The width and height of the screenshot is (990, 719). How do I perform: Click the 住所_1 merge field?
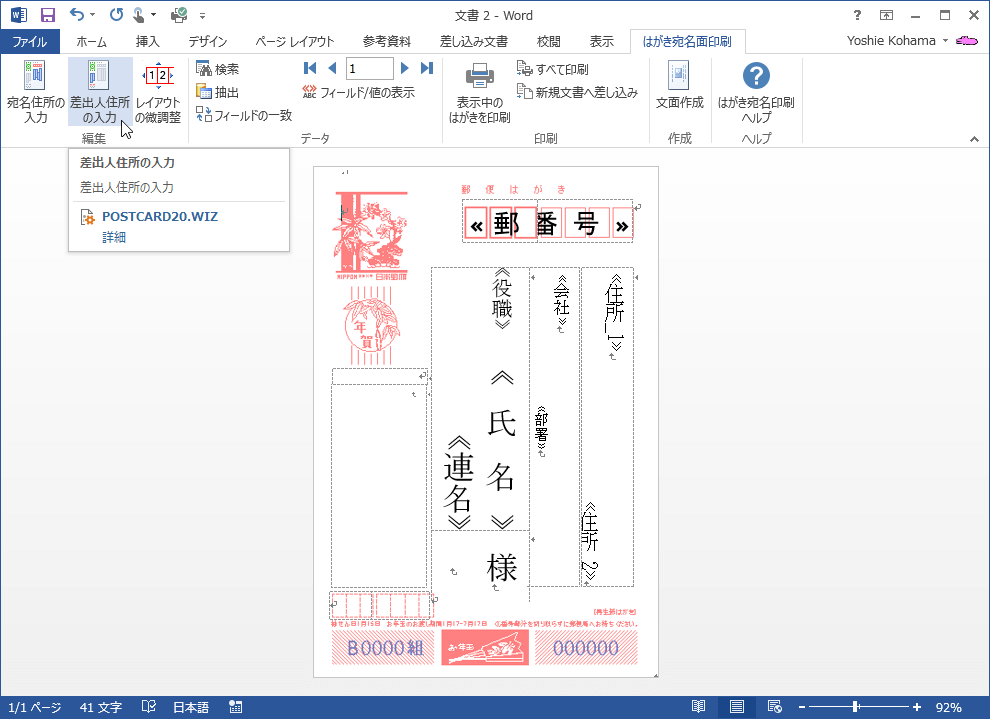click(614, 313)
